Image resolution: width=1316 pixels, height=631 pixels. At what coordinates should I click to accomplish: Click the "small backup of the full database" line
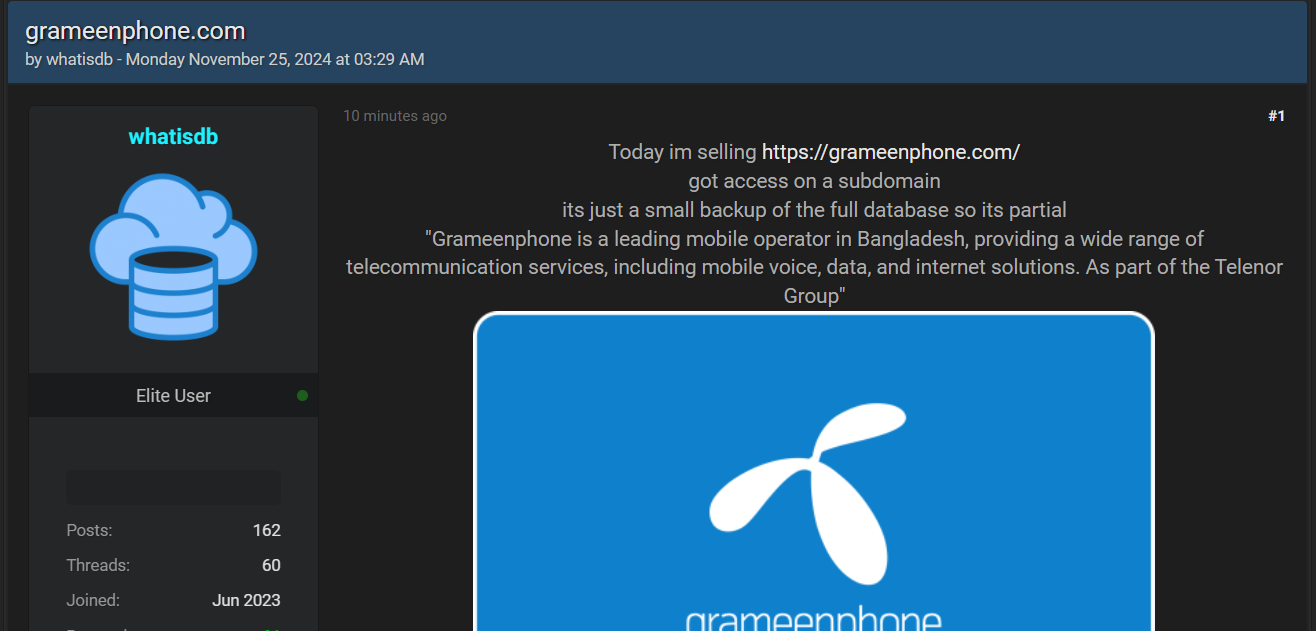814,210
